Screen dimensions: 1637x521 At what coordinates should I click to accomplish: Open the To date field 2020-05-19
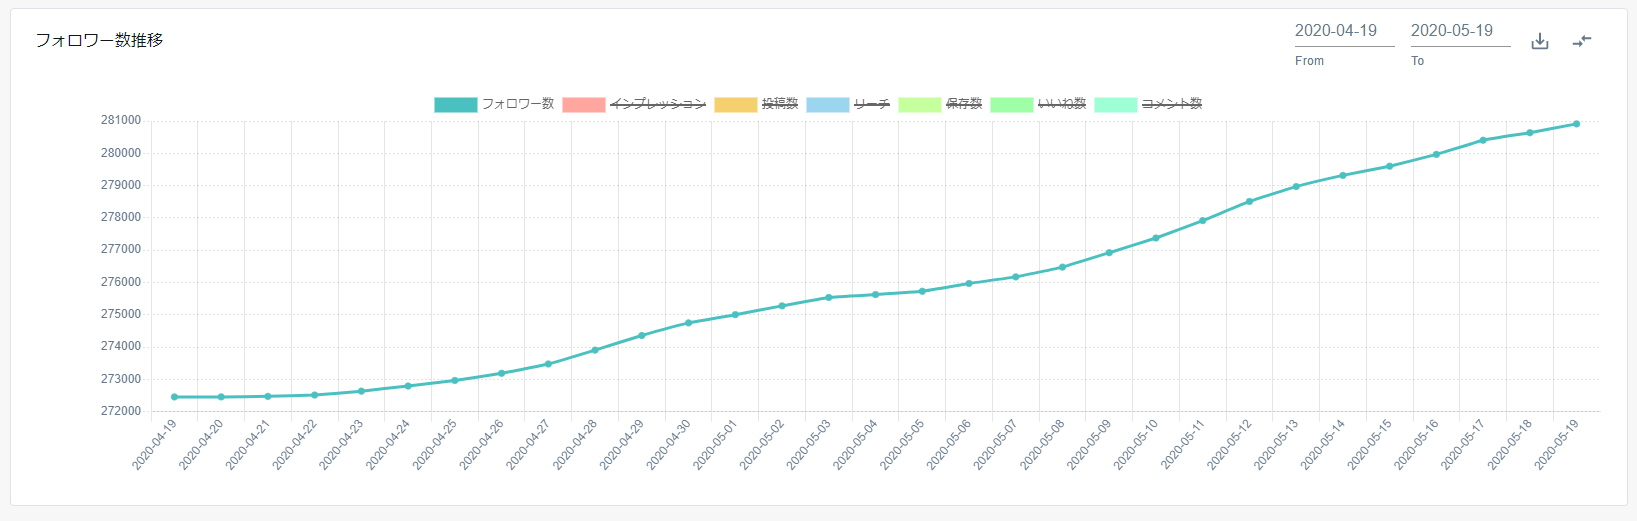point(1459,31)
